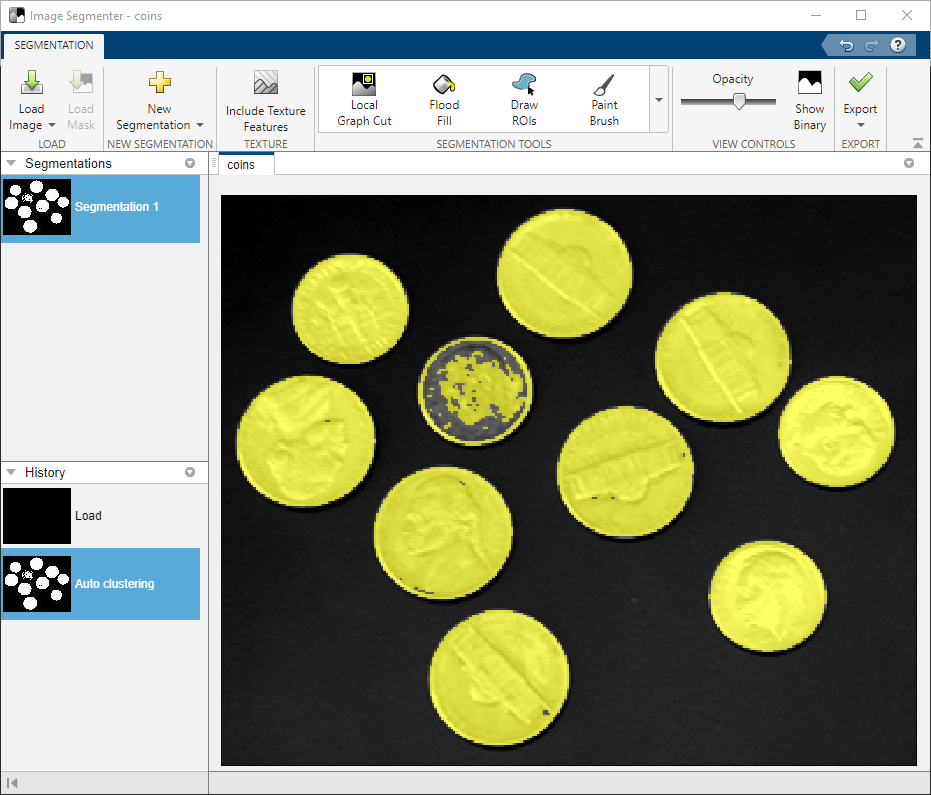Click the Redo arrow button
Viewport: 931px width, 795px height.
871,46
